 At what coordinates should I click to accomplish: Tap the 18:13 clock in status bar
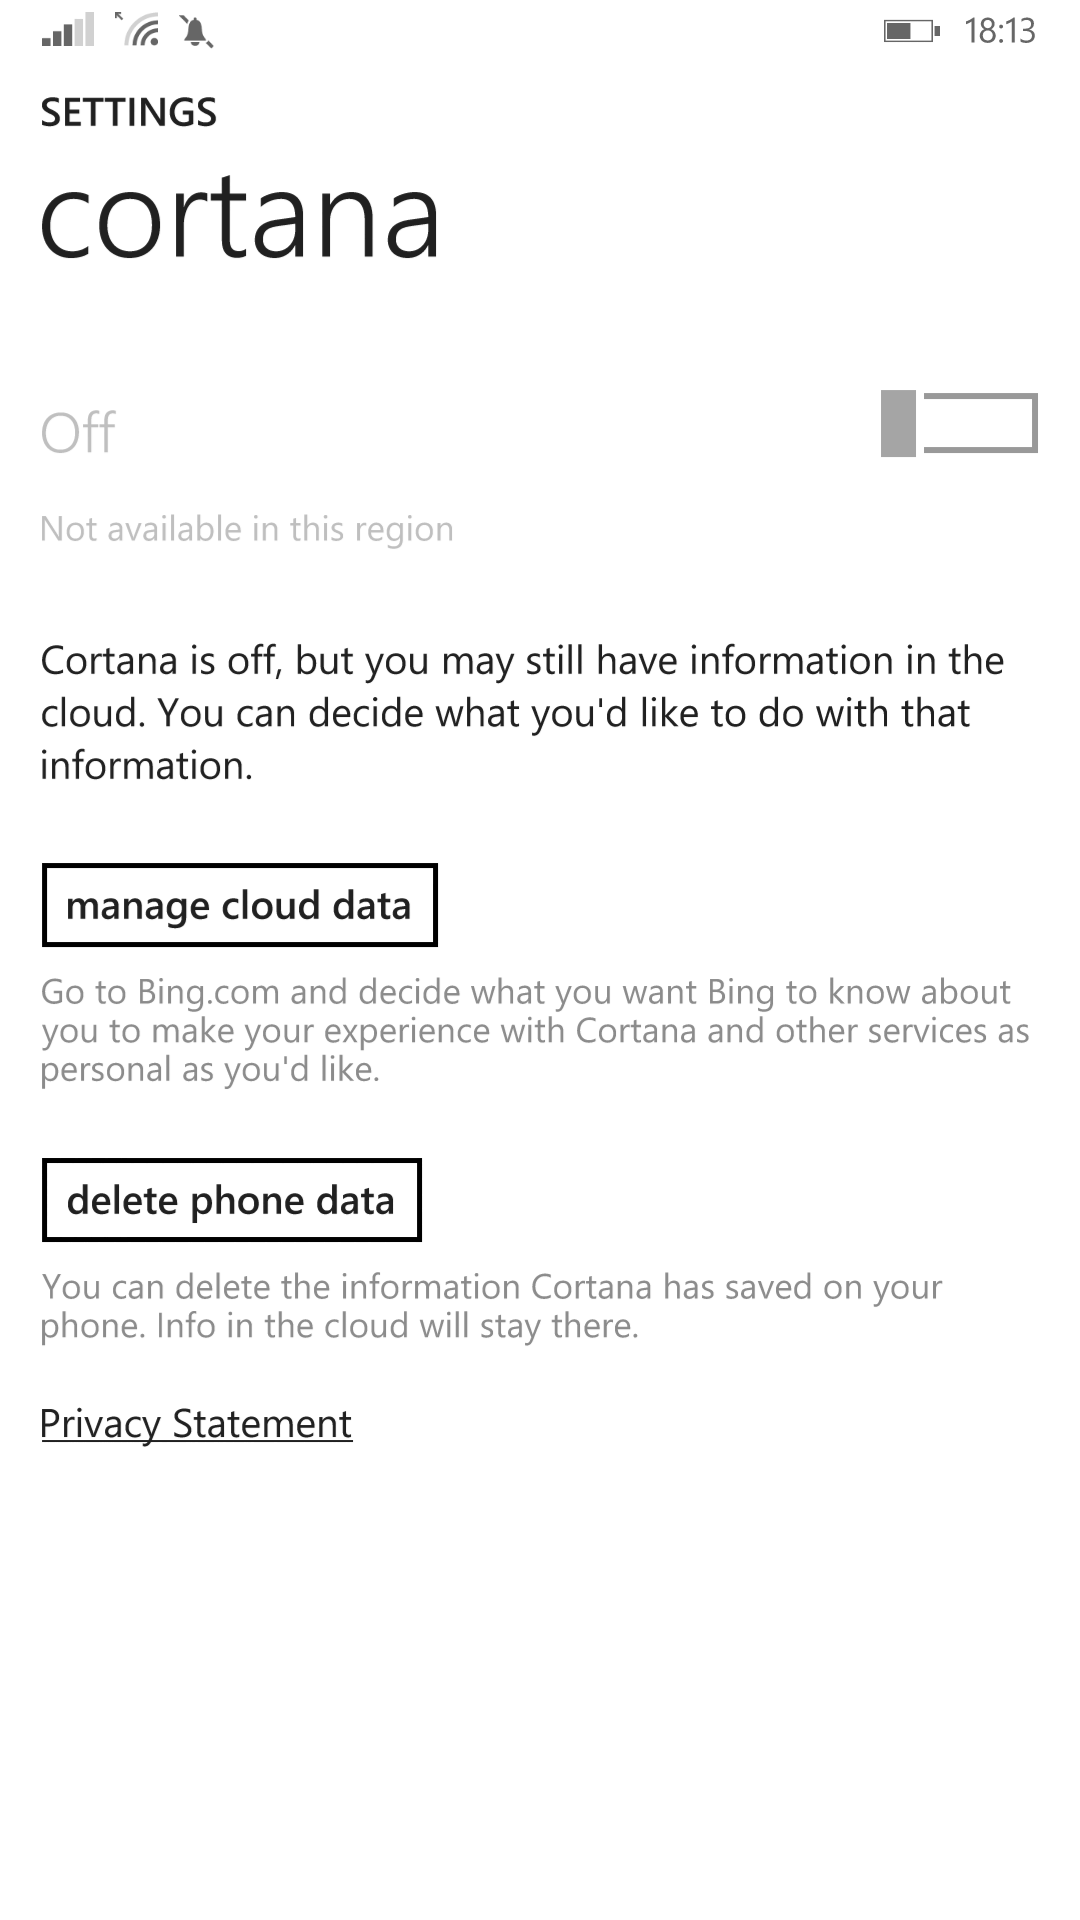[x=999, y=31]
